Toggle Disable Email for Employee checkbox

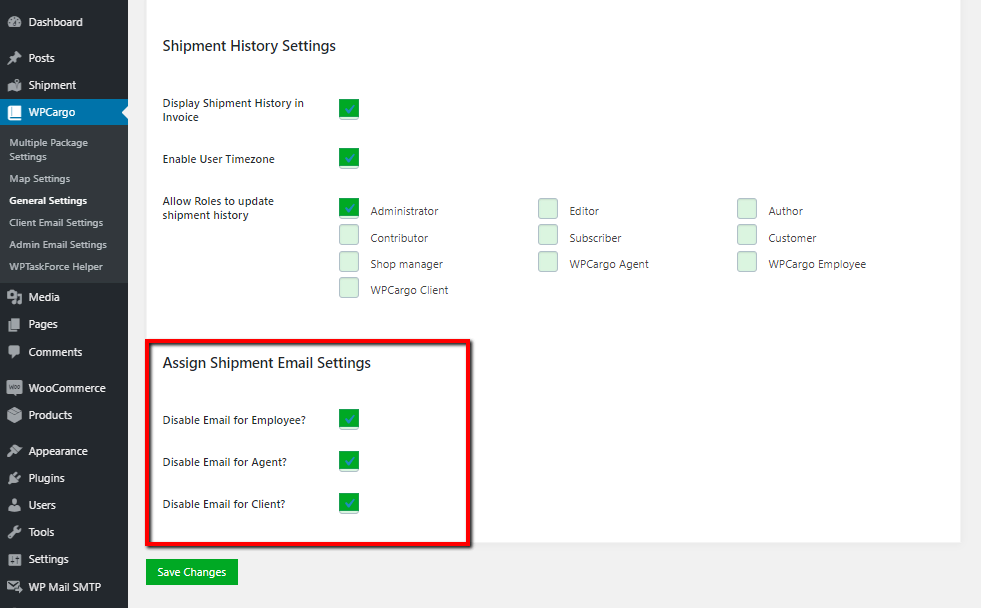point(349,419)
